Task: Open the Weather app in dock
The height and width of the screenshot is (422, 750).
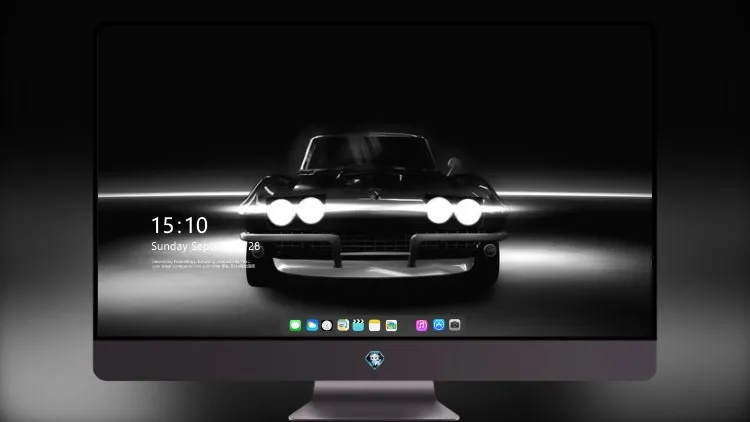Action: tap(312, 325)
